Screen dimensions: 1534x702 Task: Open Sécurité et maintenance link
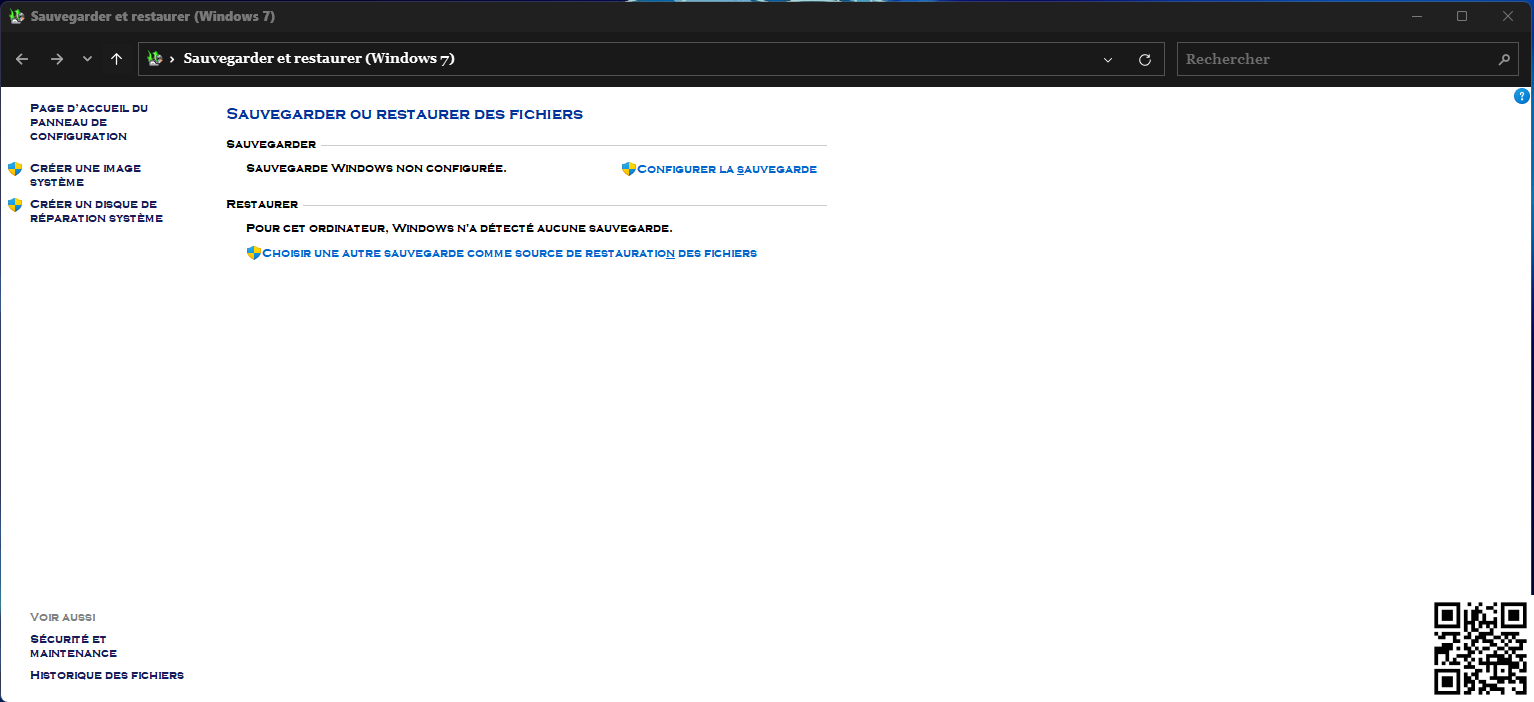click(73, 646)
